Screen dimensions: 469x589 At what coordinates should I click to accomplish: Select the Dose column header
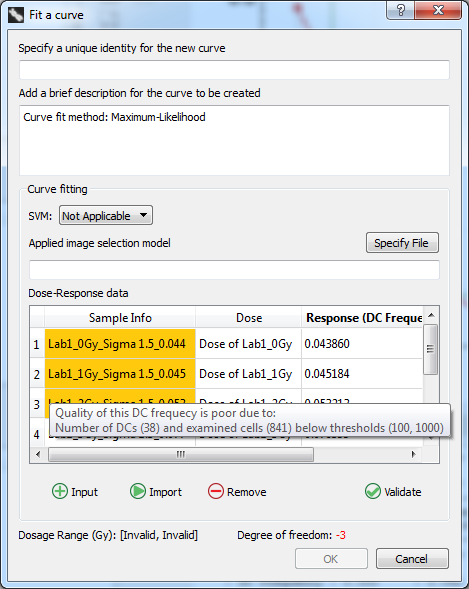click(x=249, y=318)
